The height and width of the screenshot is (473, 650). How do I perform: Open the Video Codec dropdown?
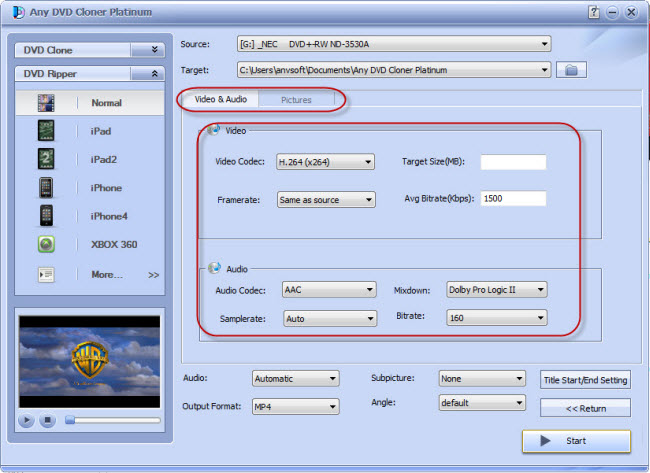click(325, 162)
